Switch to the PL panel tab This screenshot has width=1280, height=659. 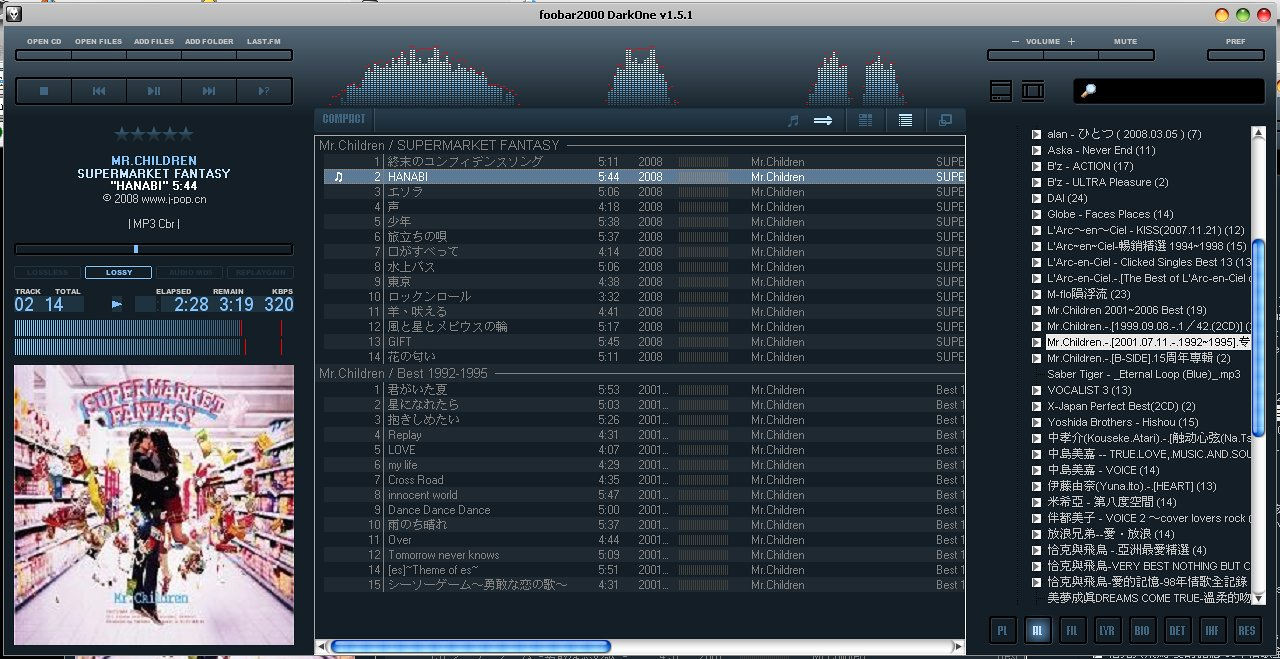[1003, 631]
